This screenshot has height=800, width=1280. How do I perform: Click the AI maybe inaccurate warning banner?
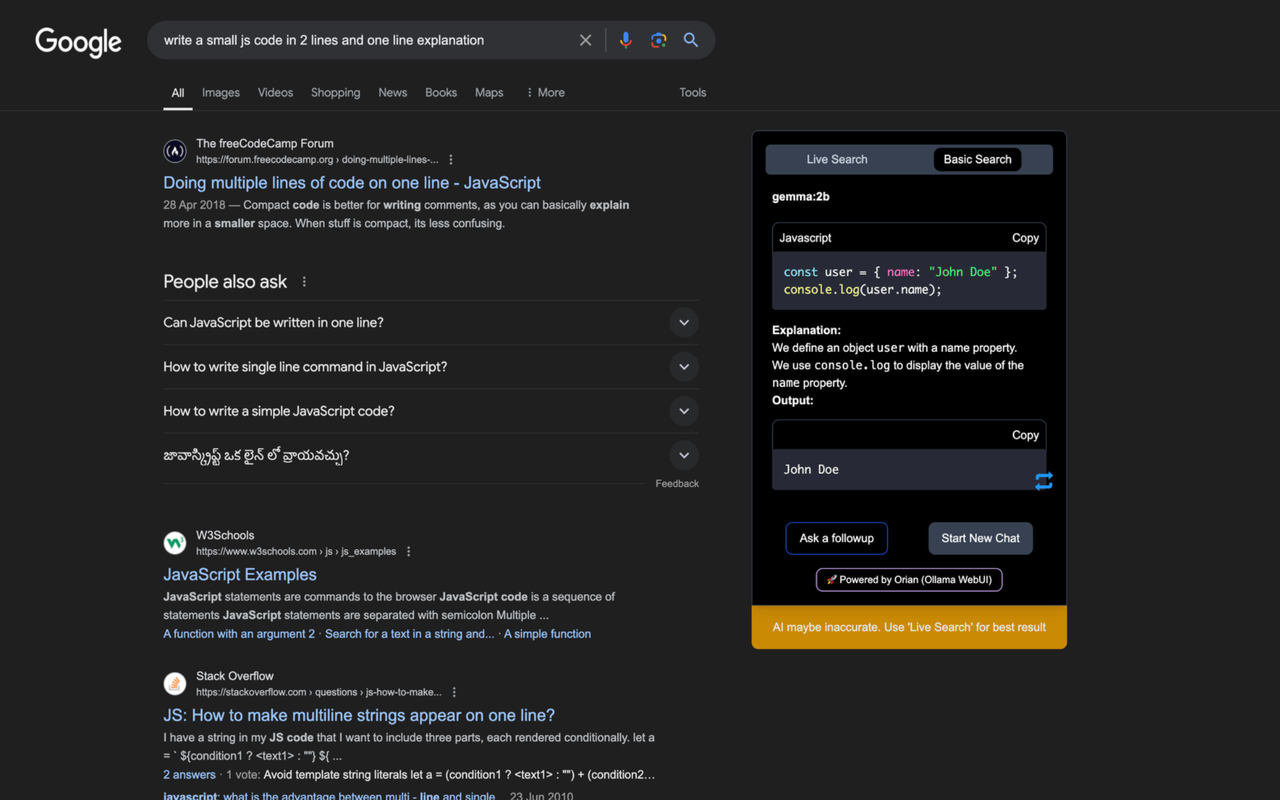coord(909,627)
